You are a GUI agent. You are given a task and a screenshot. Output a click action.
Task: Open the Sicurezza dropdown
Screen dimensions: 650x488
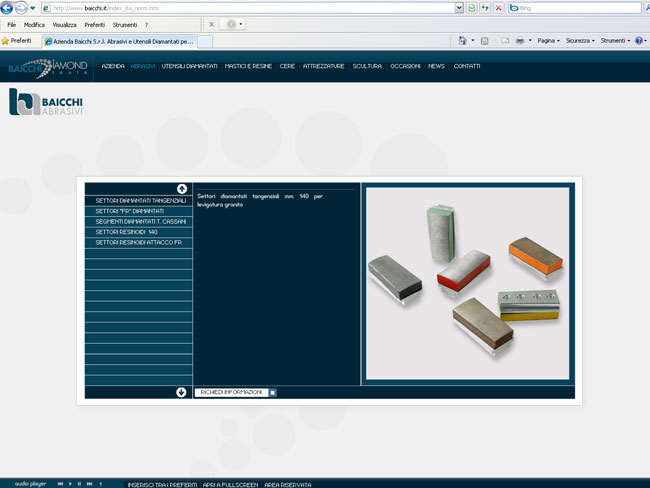[x=580, y=41]
